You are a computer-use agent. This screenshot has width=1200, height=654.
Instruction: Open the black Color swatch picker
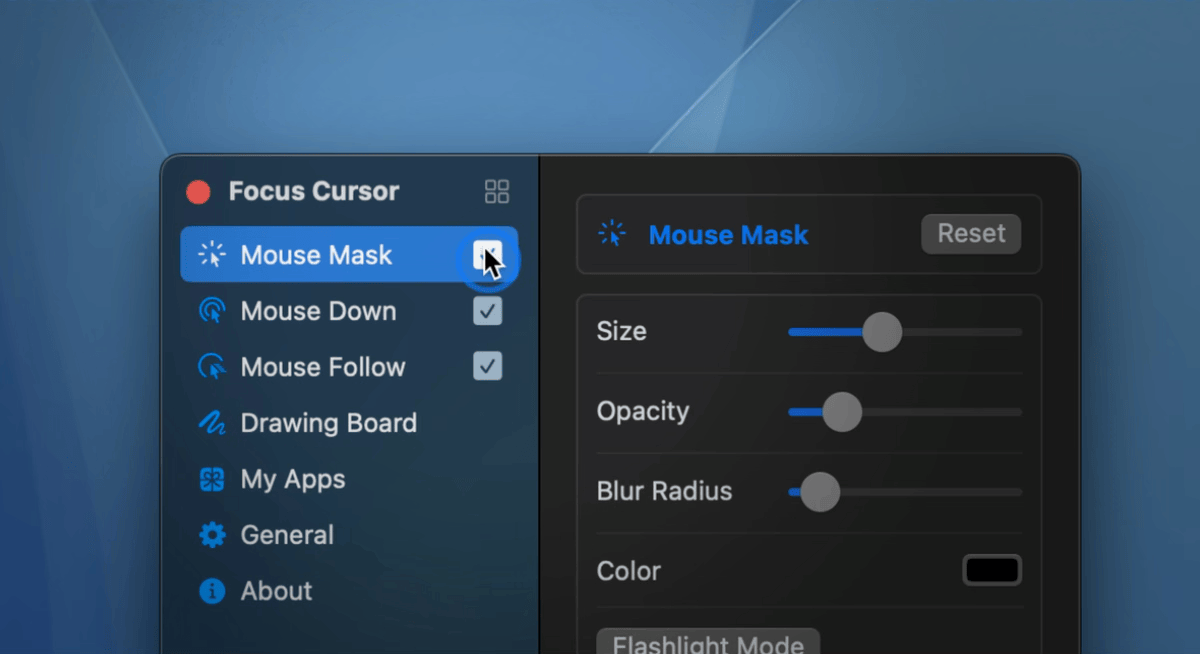point(991,570)
